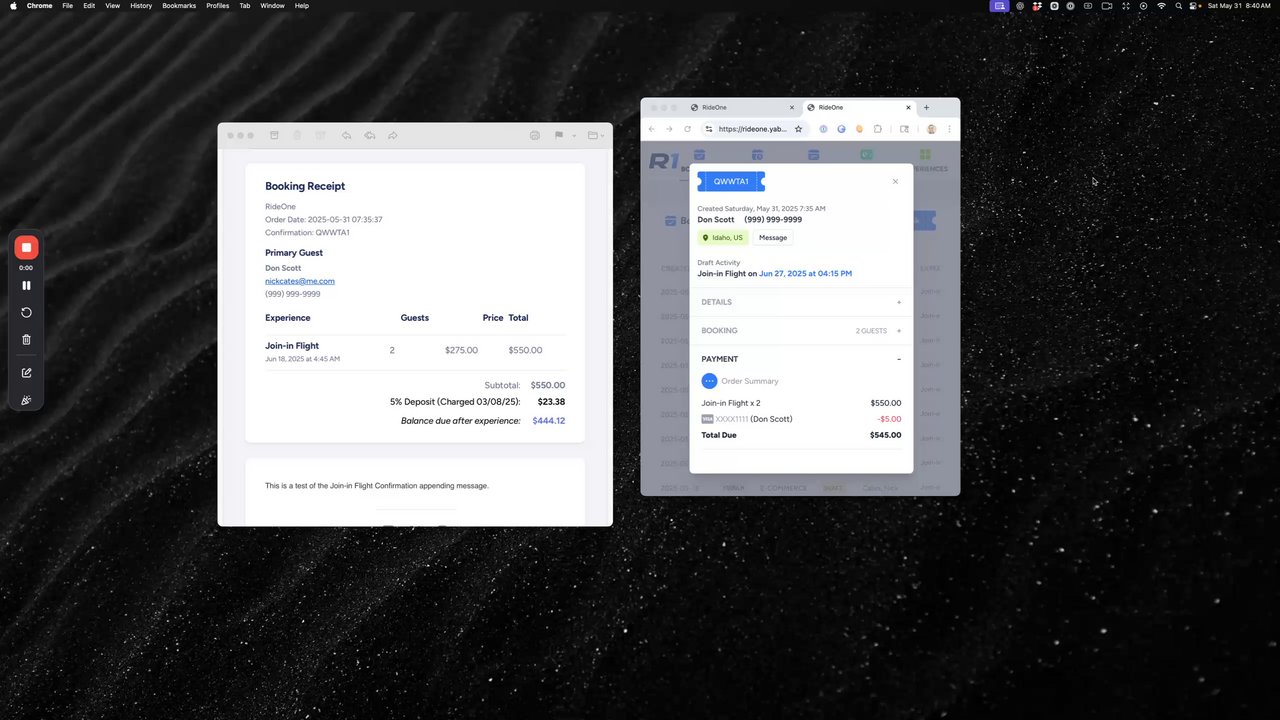The image size is (1280, 720).
Task: Click the Message button for Don Scott
Action: (x=773, y=238)
